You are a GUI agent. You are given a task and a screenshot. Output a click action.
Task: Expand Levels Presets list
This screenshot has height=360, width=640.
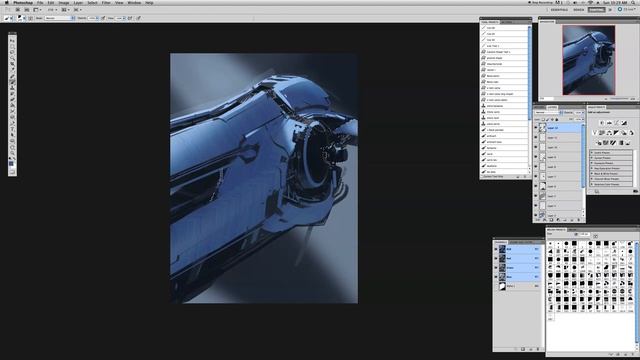coord(592,153)
